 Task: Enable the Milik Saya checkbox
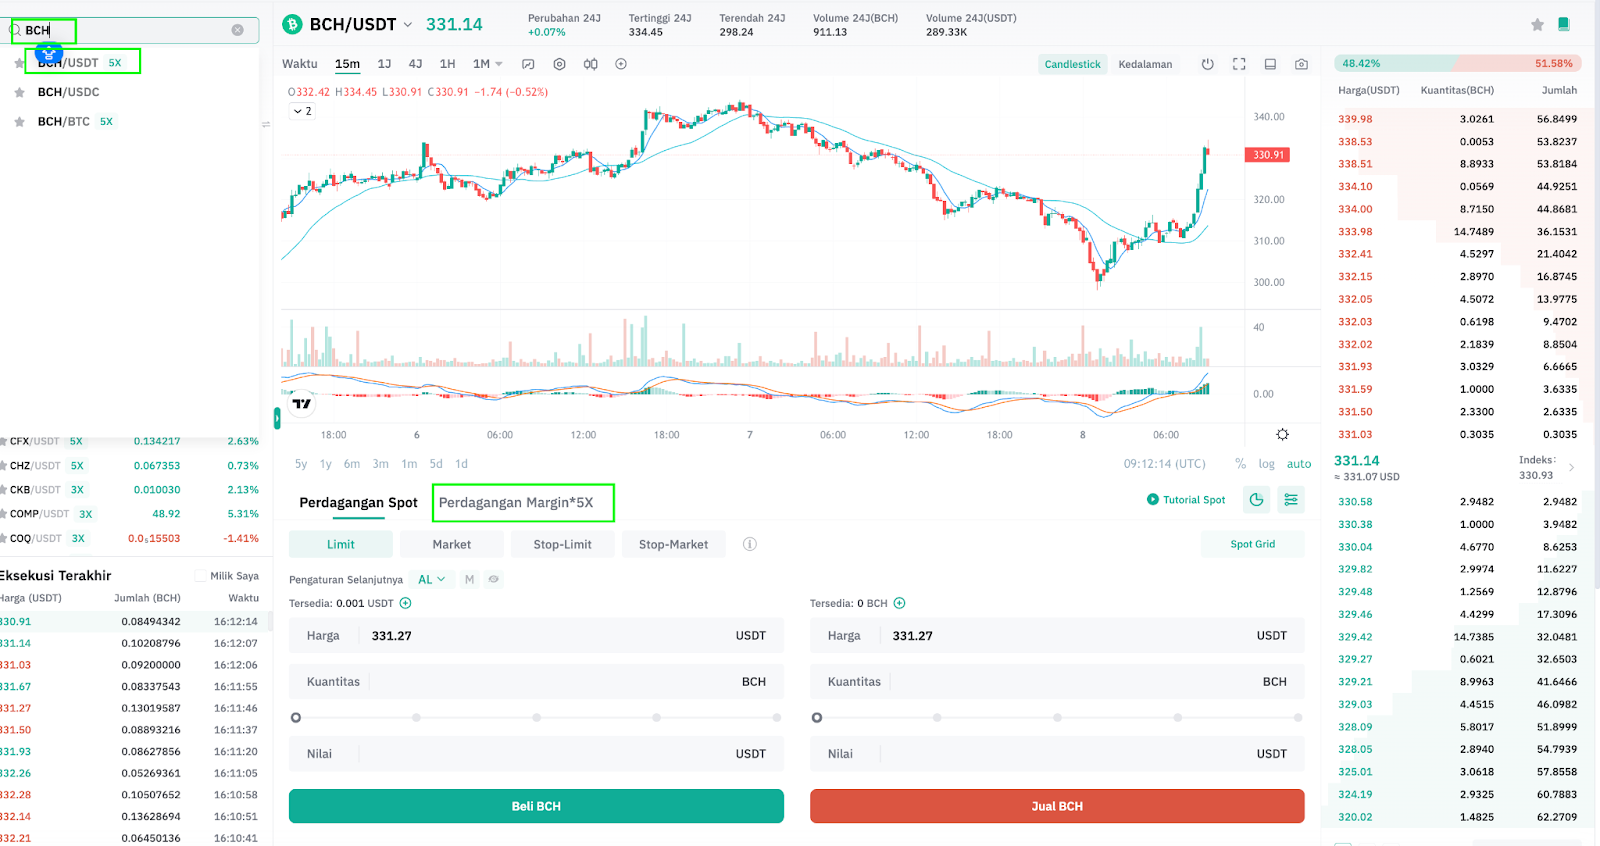point(200,576)
